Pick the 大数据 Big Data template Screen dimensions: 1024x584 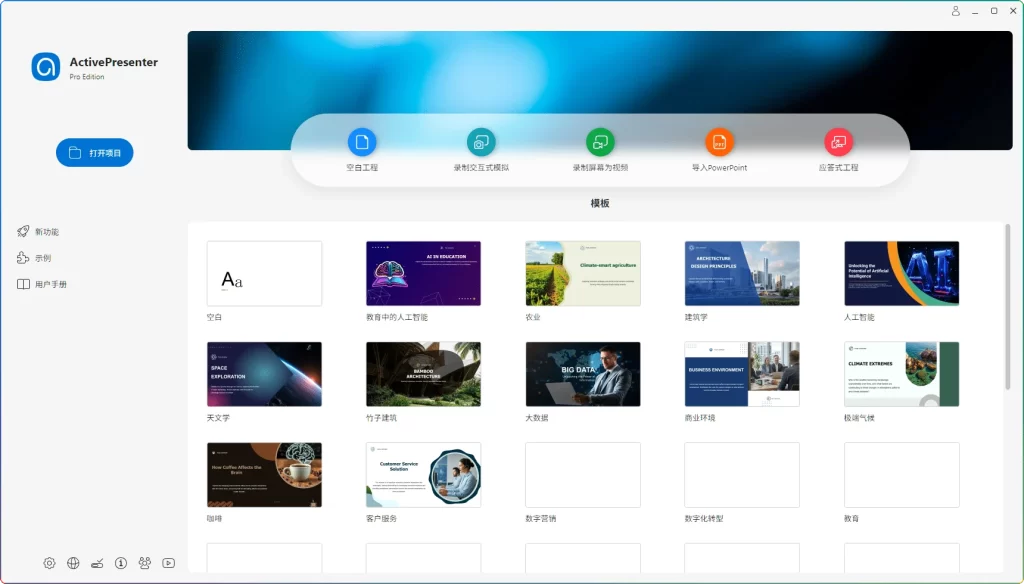(583, 374)
